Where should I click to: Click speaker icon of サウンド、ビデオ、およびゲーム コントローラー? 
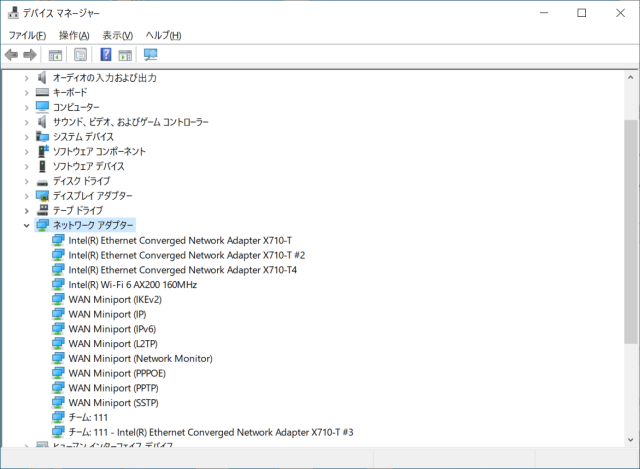(x=42, y=122)
